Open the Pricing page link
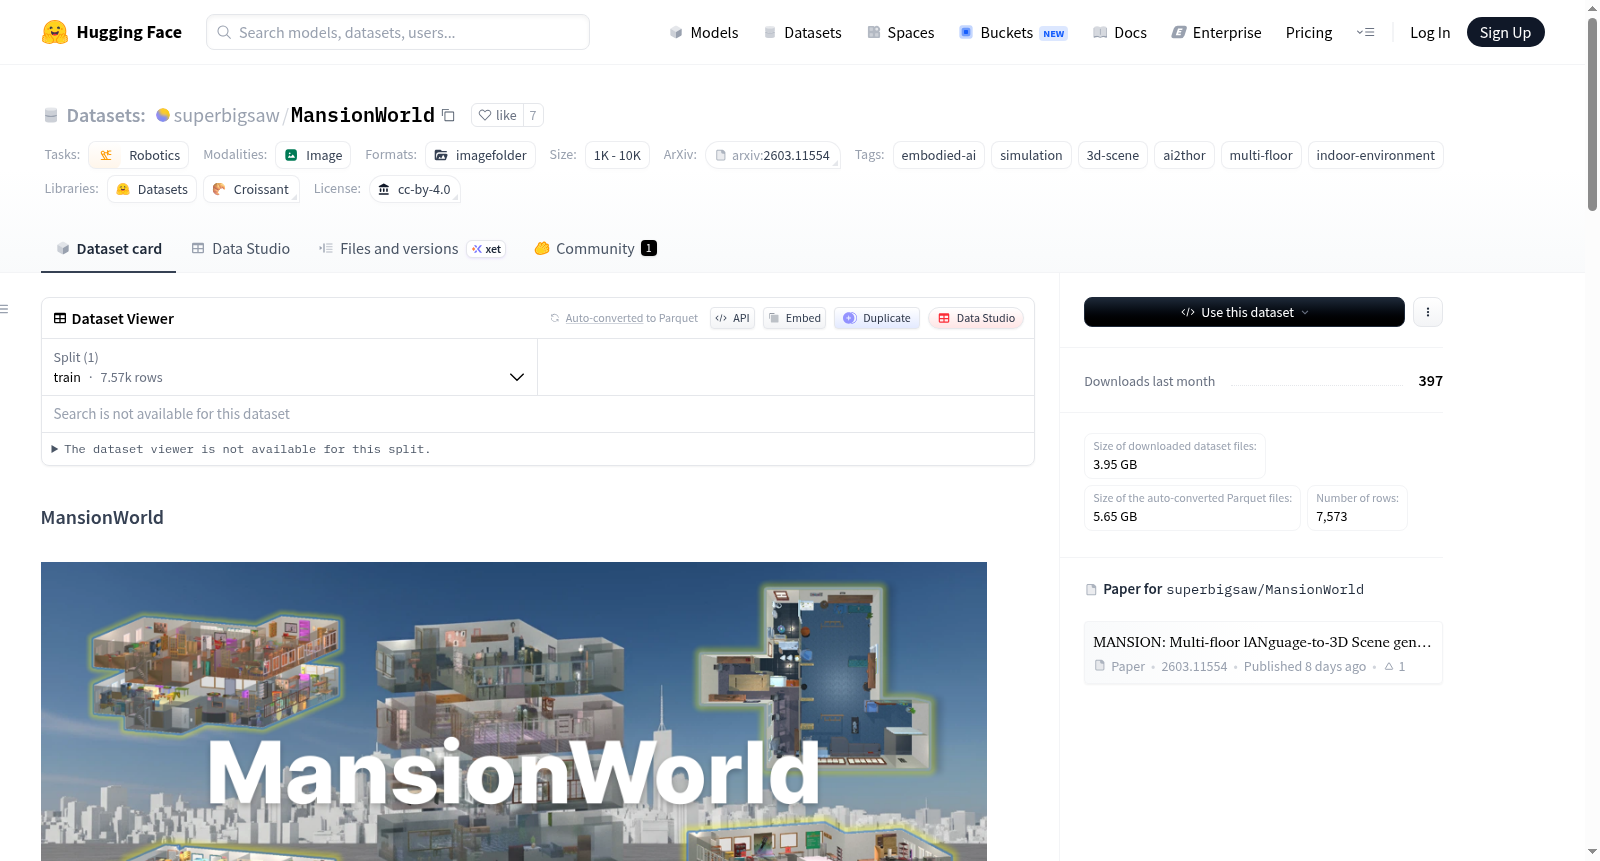 tap(1309, 33)
